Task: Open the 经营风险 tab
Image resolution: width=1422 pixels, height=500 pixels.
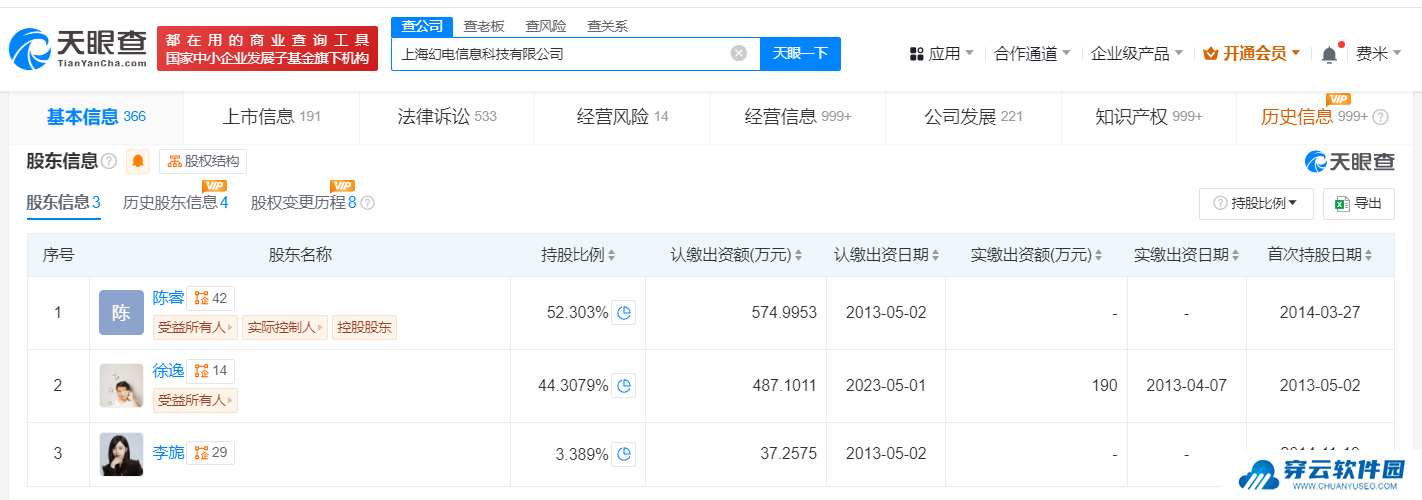Action: tap(622, 117)
